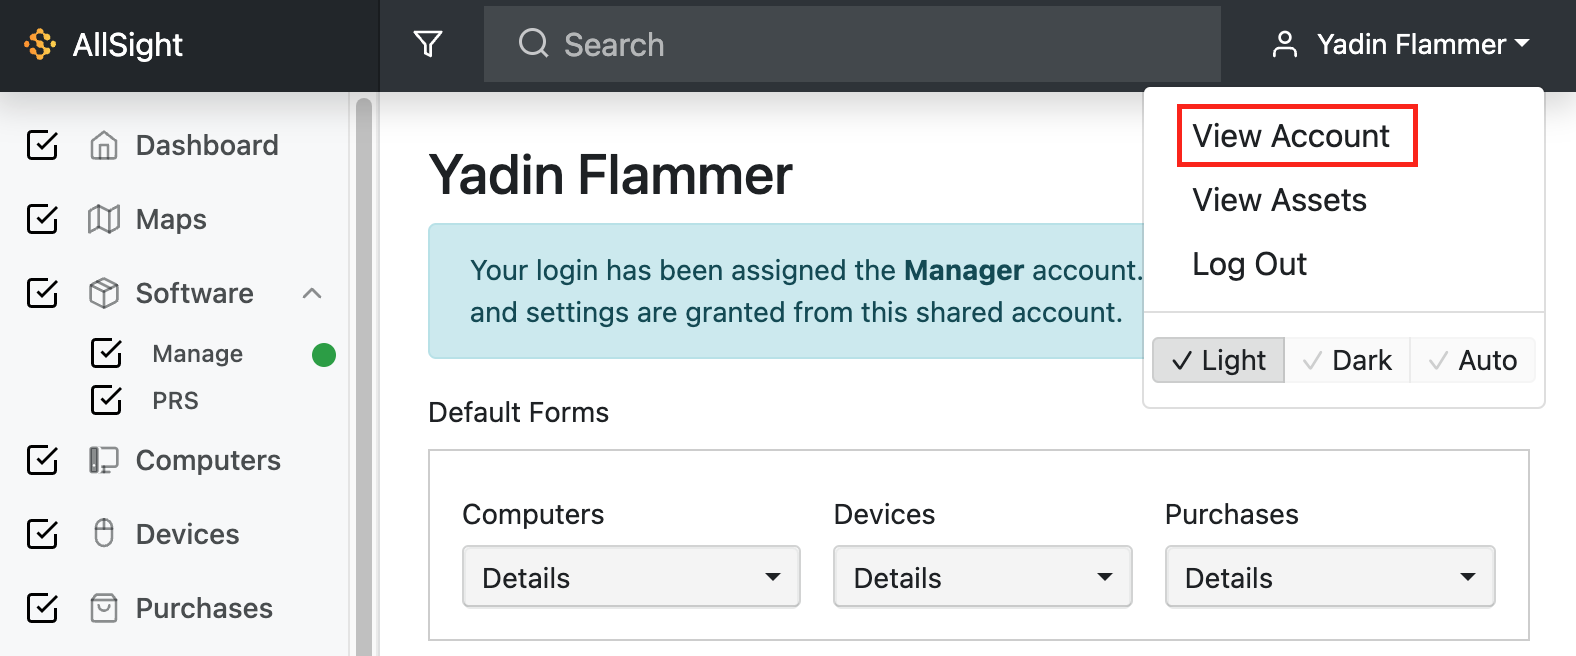Switch theme to Dark
Viewport: 1576px width, 656px height.
click(1347, 360)
